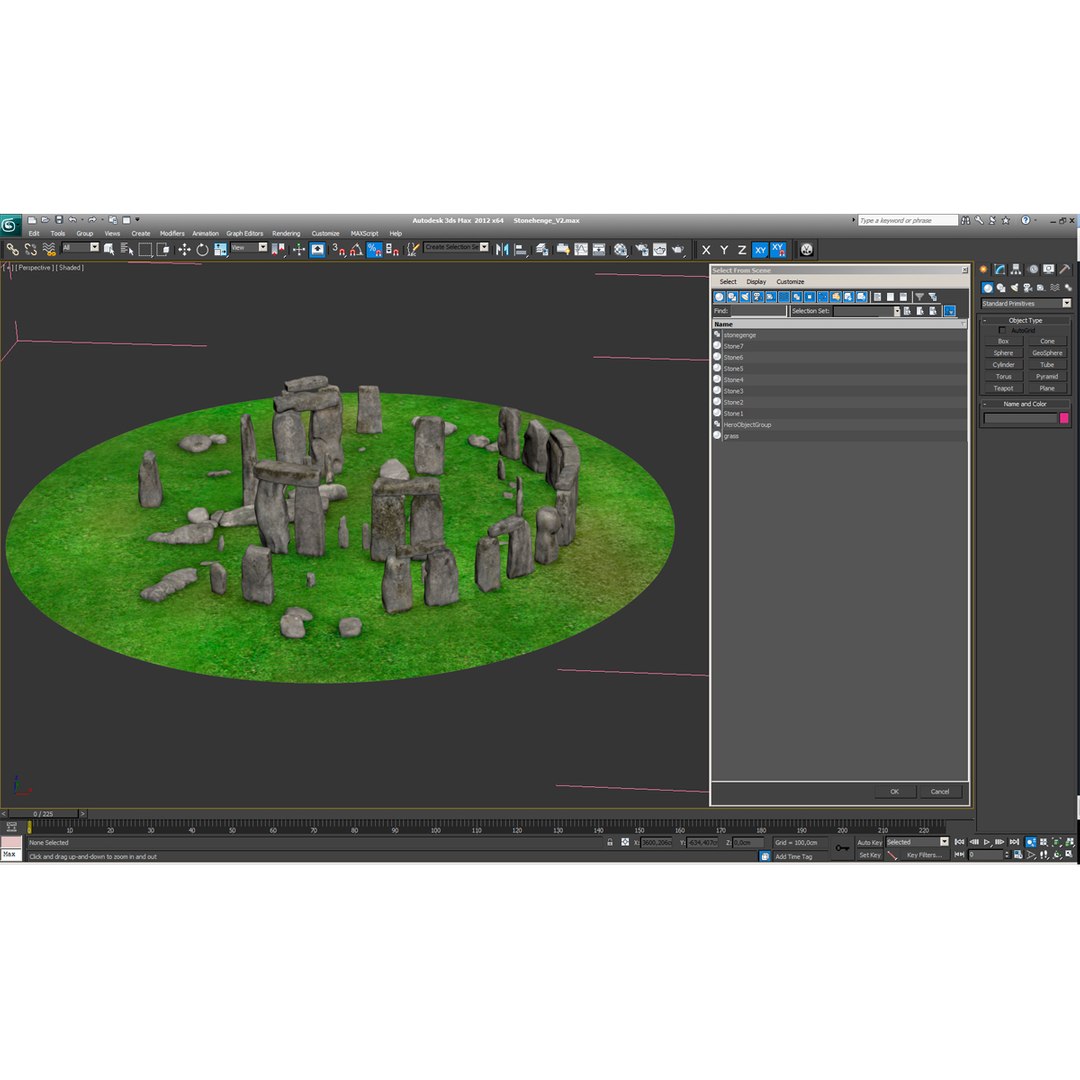The width and height of the screenshot is (1080, 1080).
Task: Open Select by Name tool
Action: click(127, 249)
